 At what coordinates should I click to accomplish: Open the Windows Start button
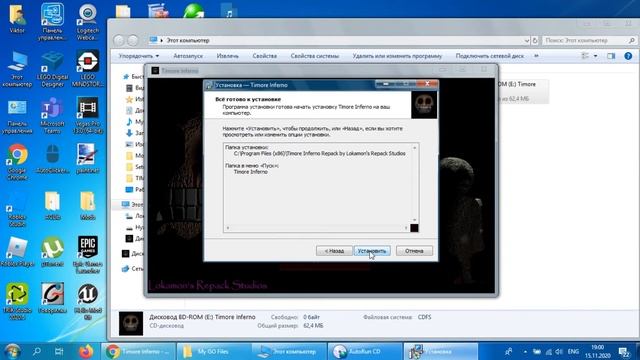[x=12, y=351]
